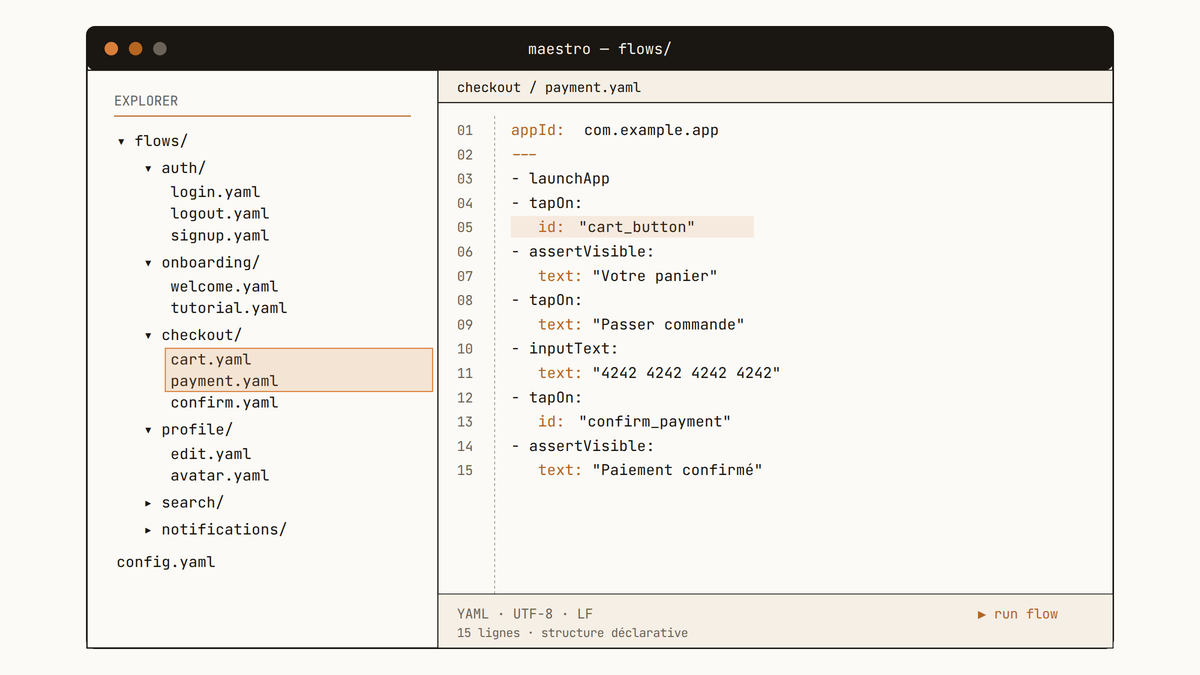
Task: Click the highlighted "cart_button" id line
Action: point(632,227)
